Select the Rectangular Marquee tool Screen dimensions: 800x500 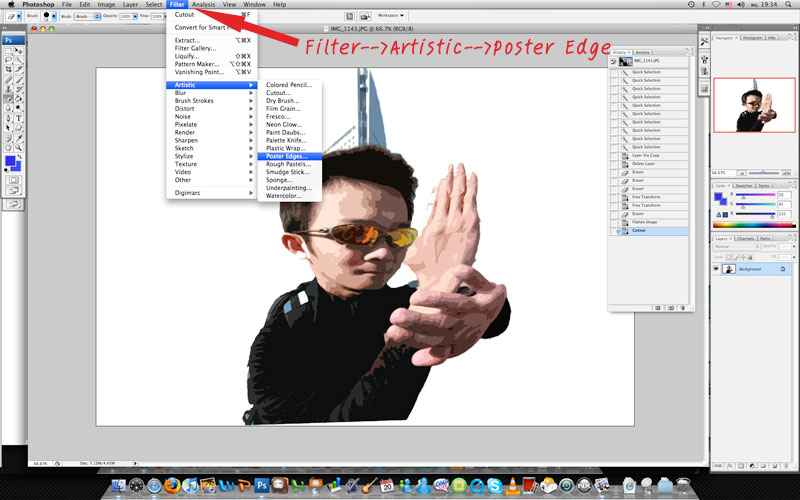8,51
